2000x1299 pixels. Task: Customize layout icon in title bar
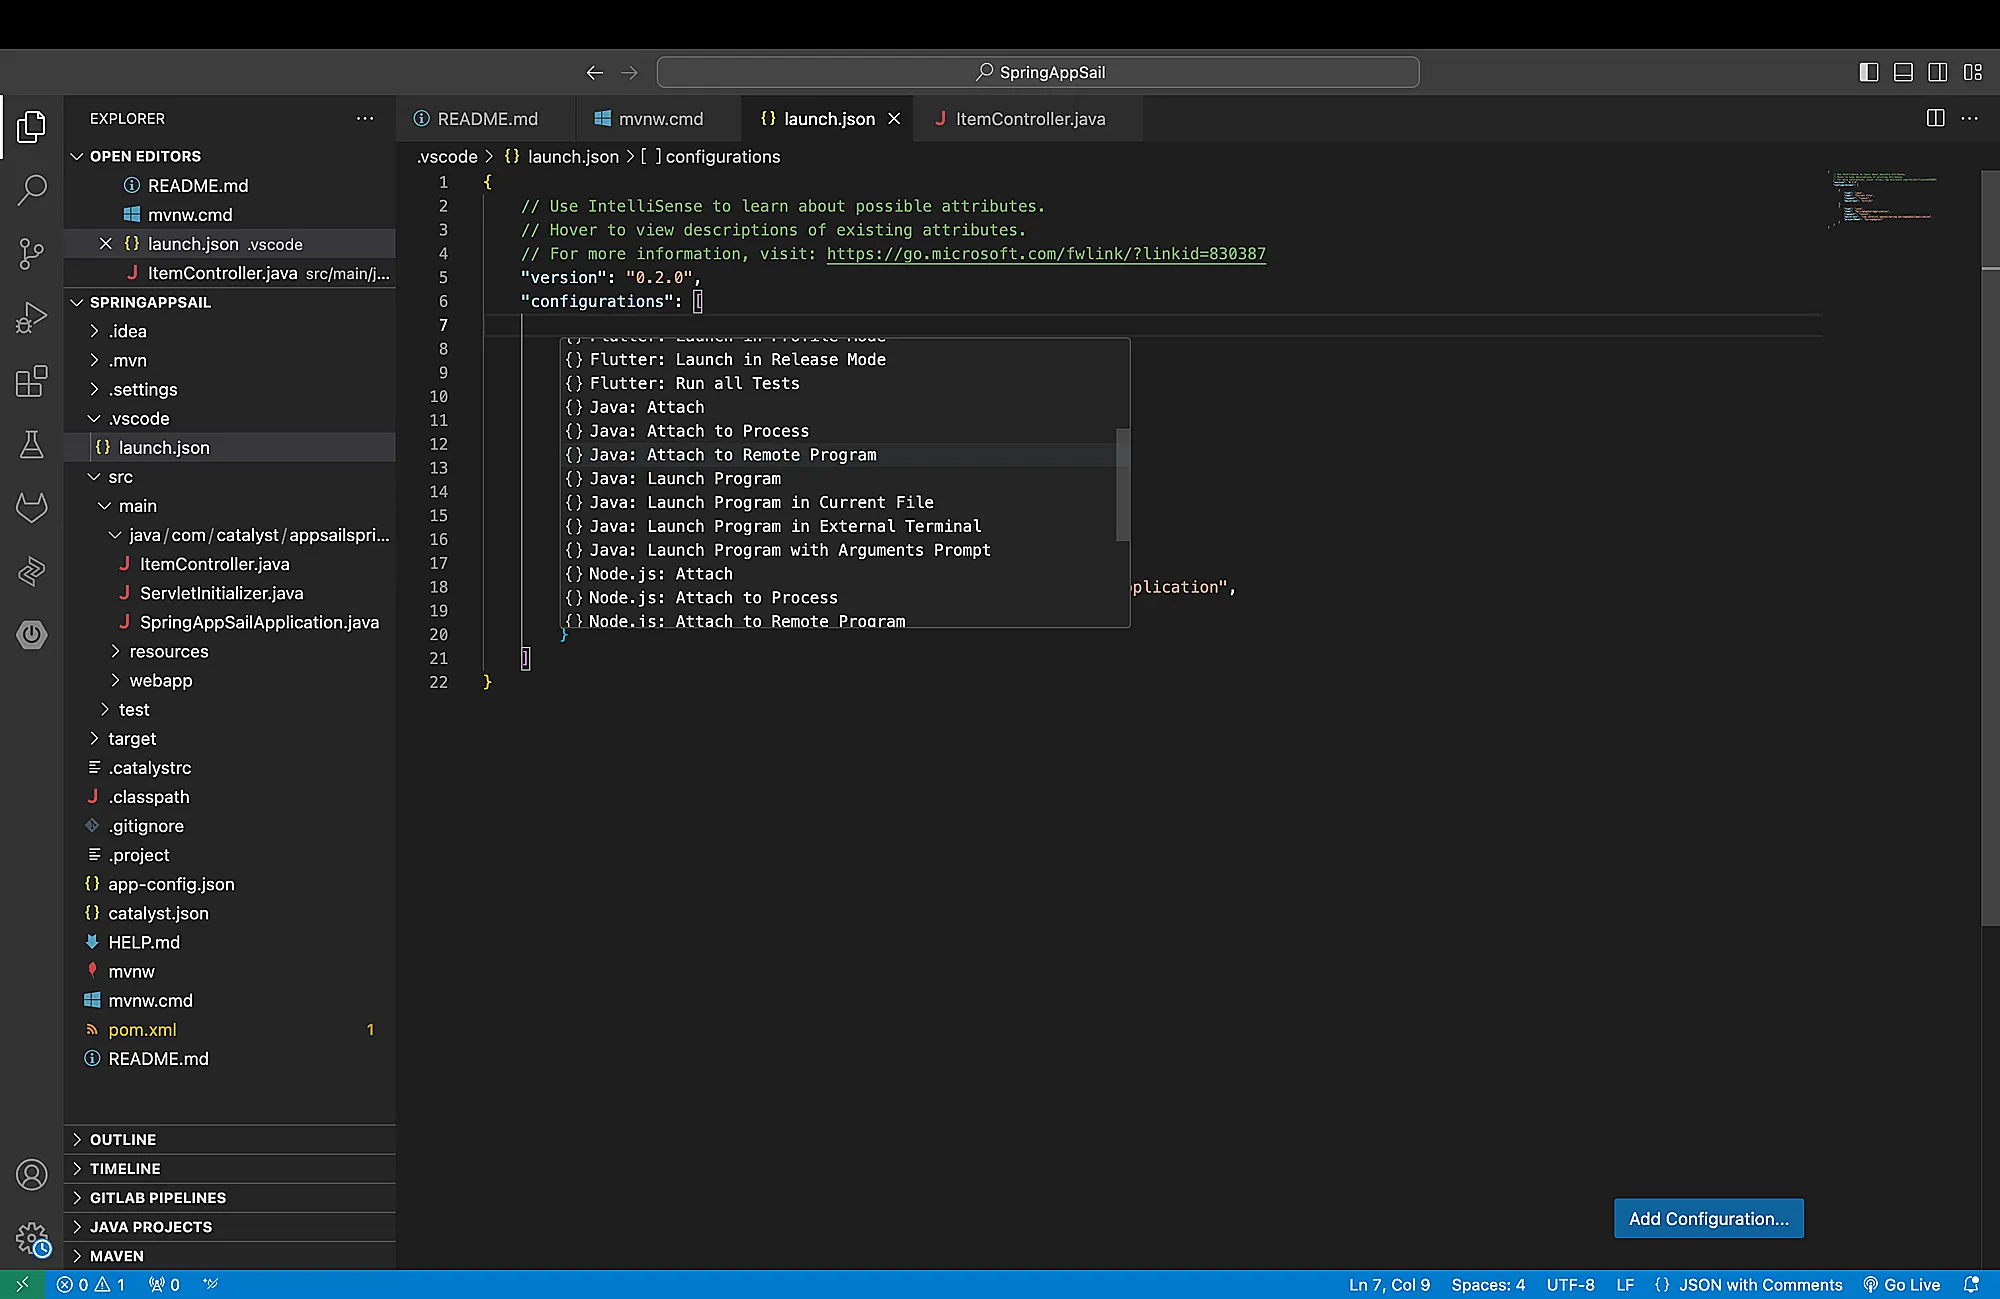[x=1973, y=72]
